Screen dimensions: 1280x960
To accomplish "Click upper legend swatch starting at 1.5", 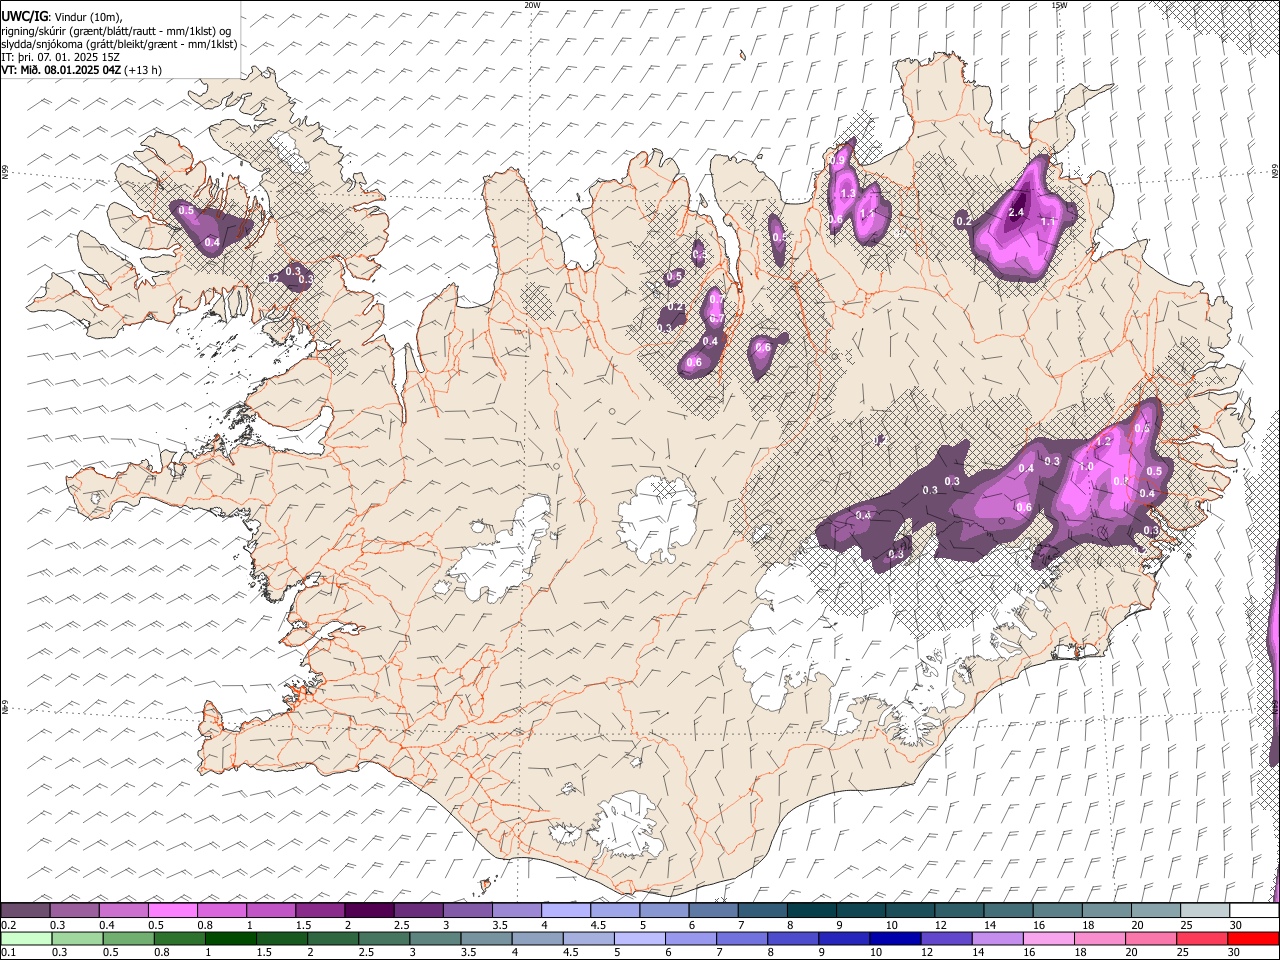I will (320, 910).
